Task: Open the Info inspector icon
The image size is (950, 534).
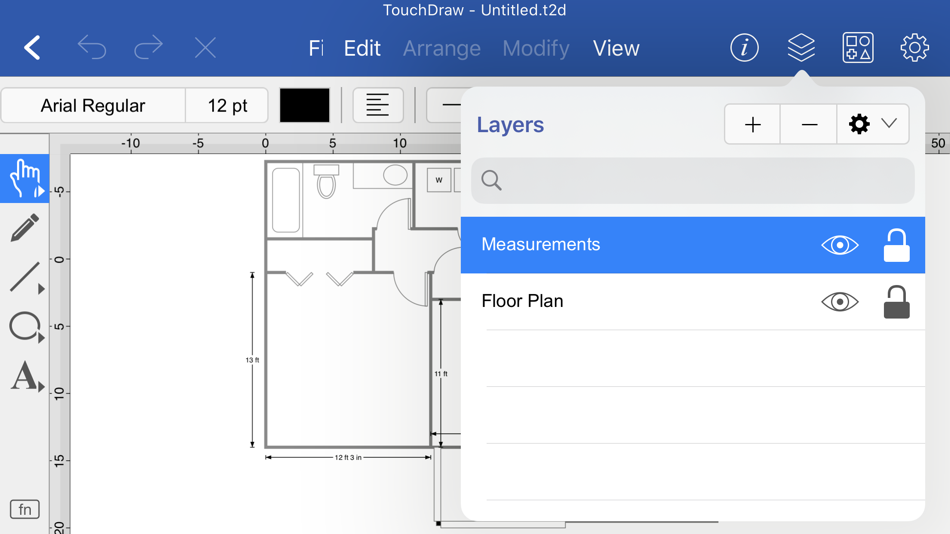Action: click(744, 48)
